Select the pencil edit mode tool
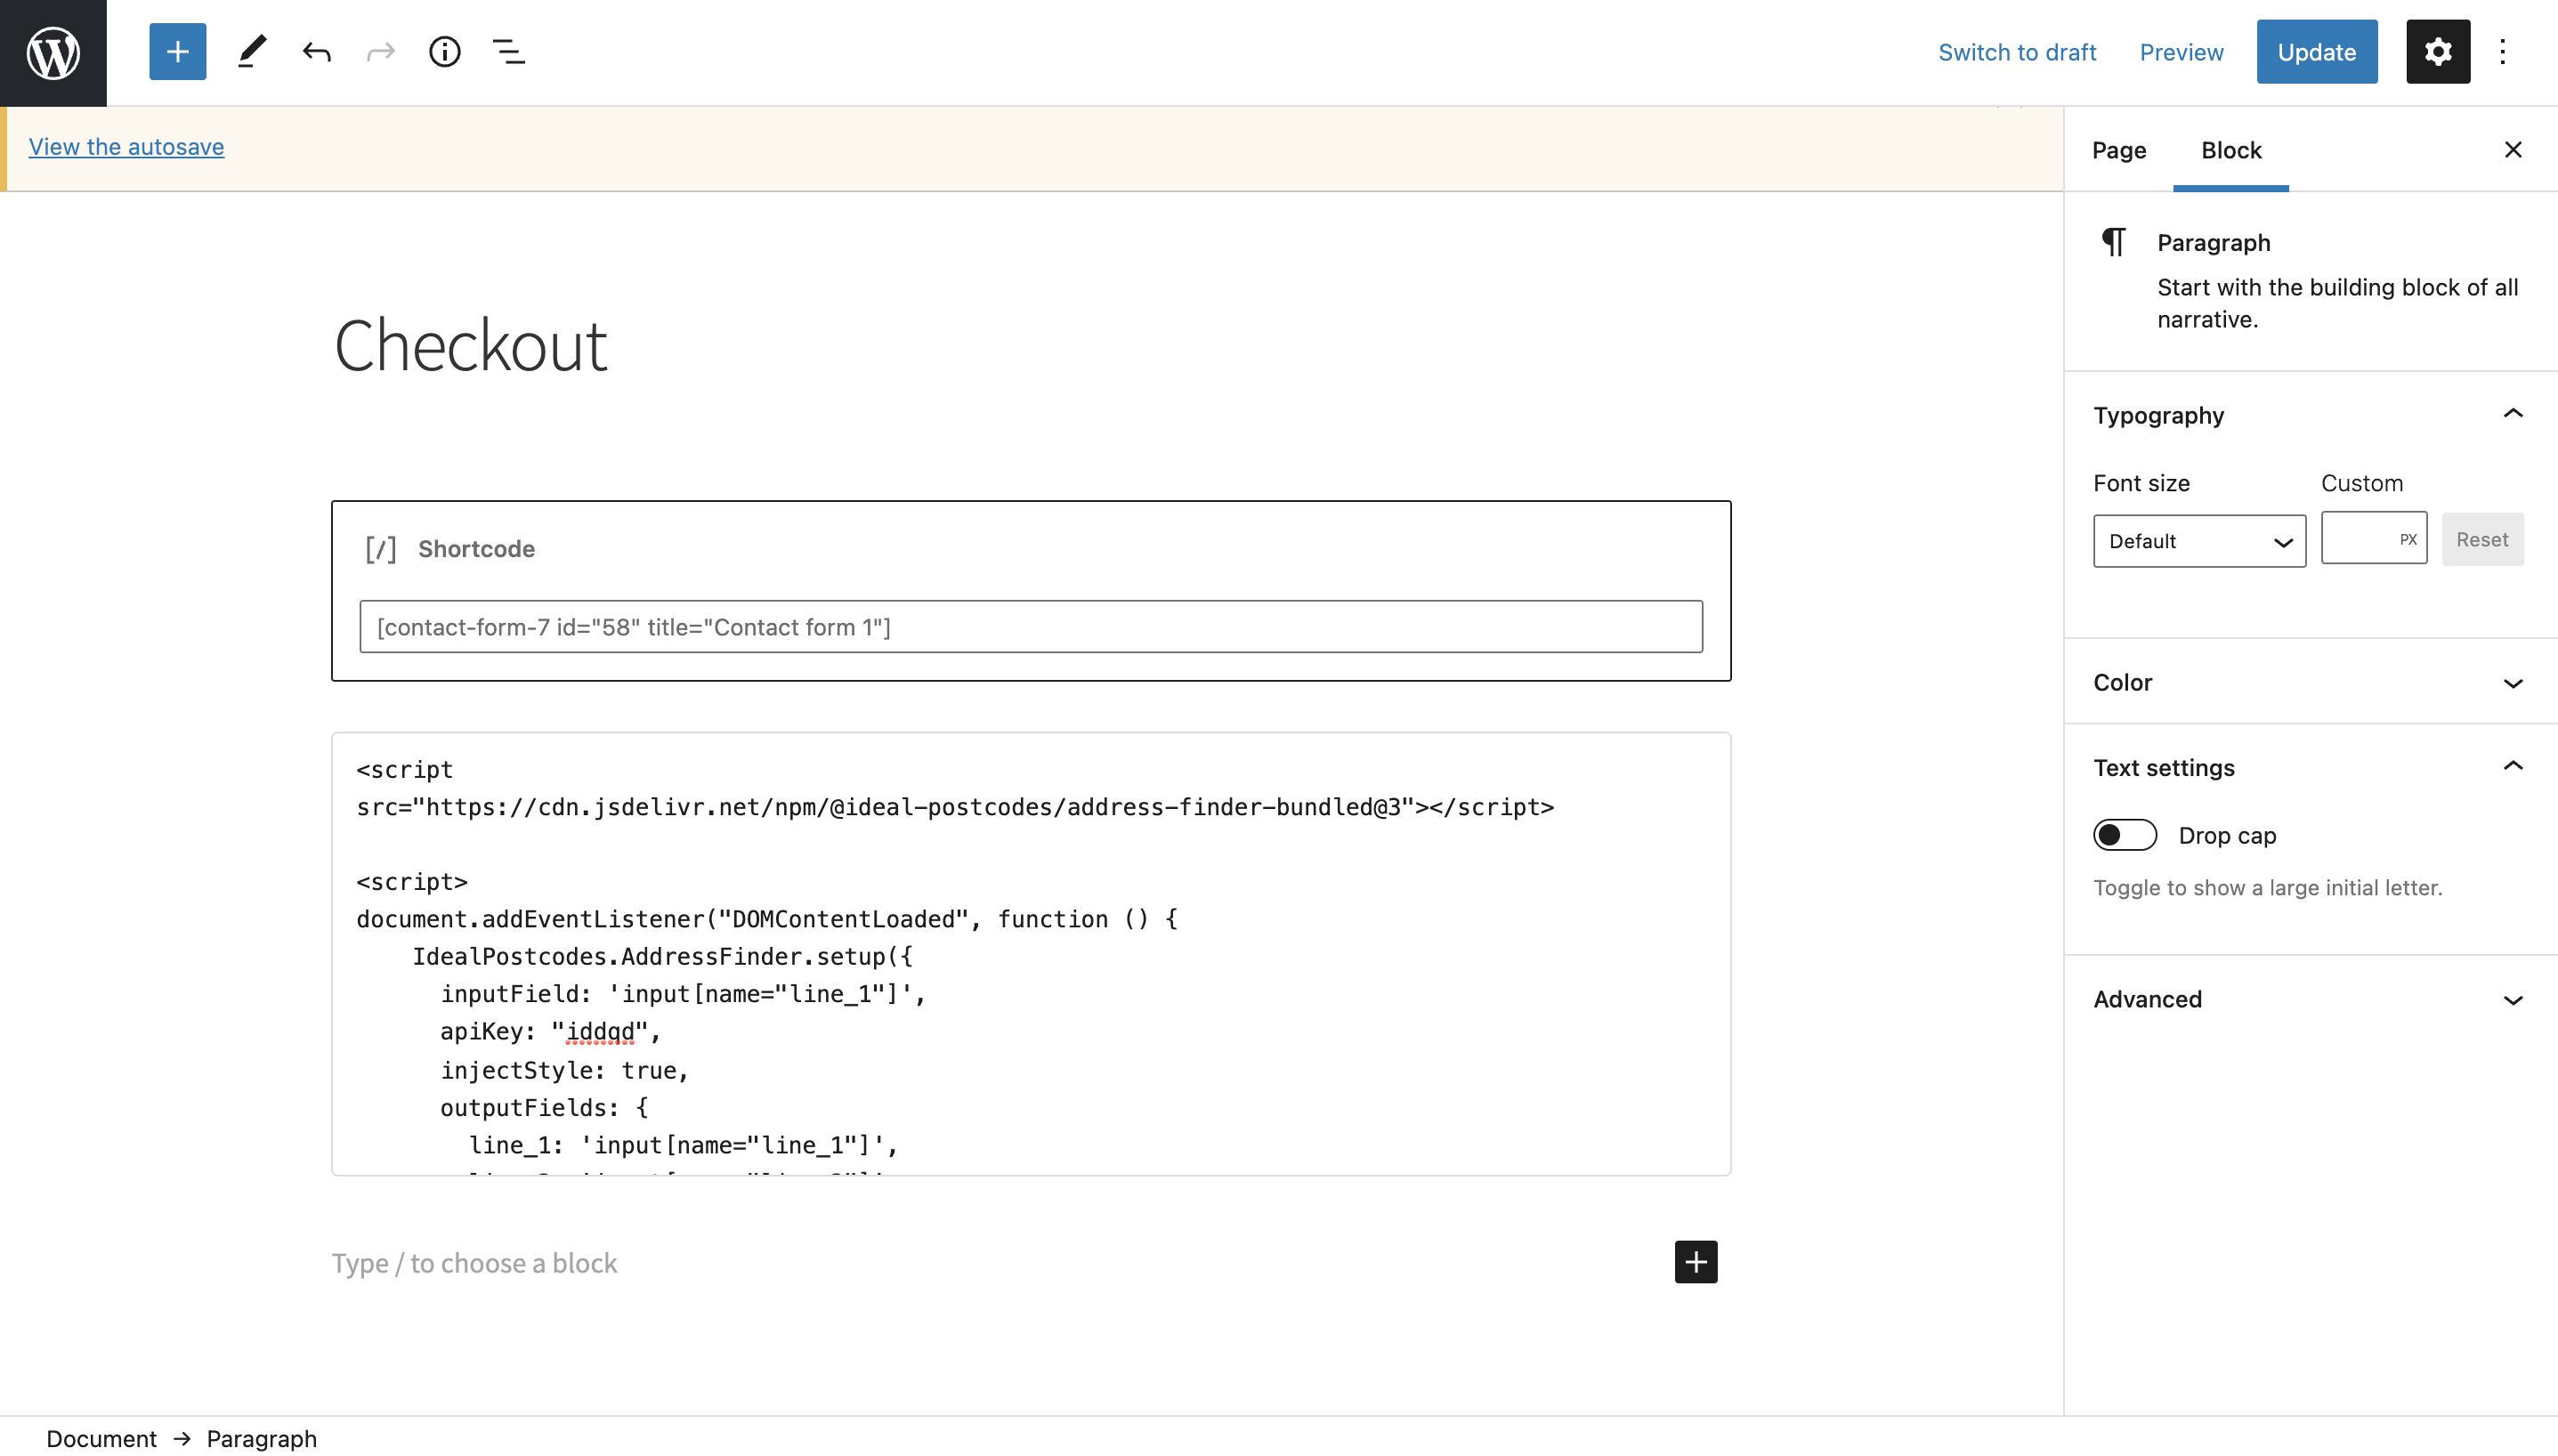 click(x=251, y=51)
